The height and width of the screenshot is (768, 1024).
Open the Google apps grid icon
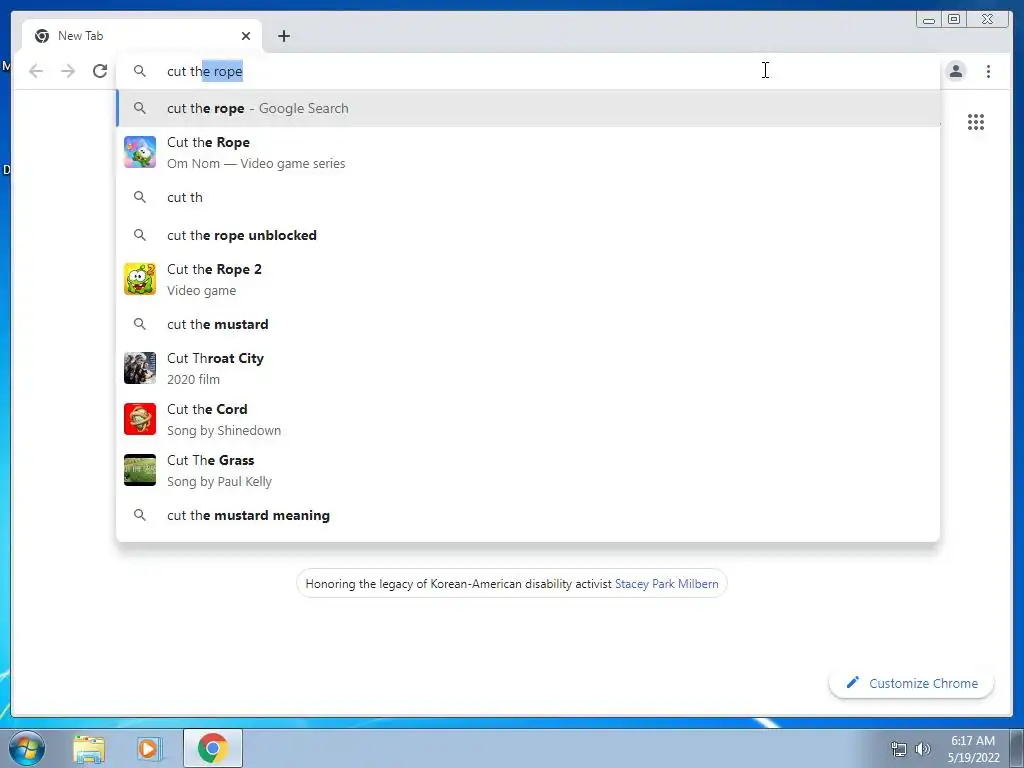click(x=976, y=121)
